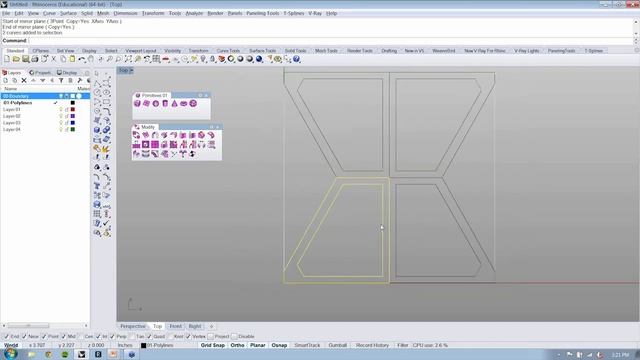Change Layer 01 red color swatch

click(x=73, y=109)
